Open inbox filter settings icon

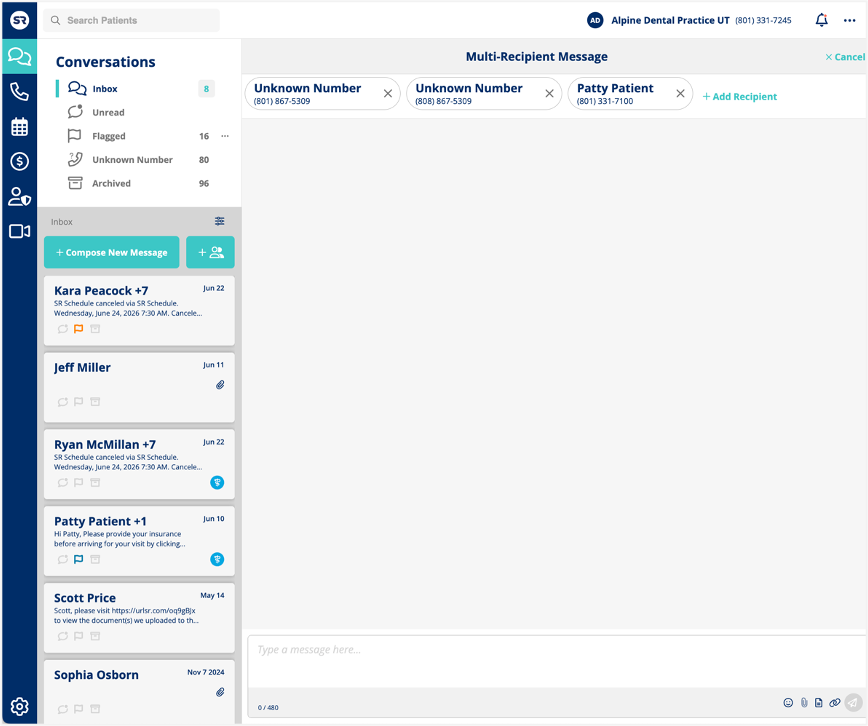[x=220, y=222]
